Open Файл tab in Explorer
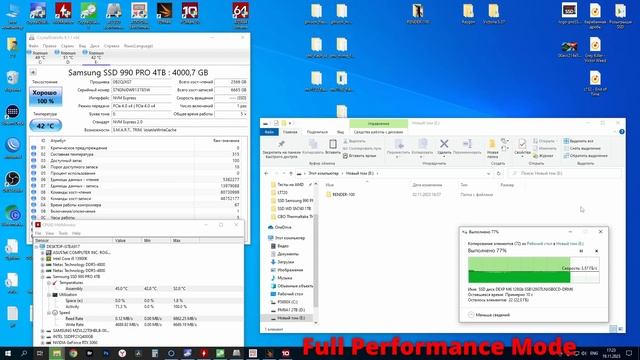Viewport: 640px width, 360px height. pyautogui.click(x=269, y=132)
